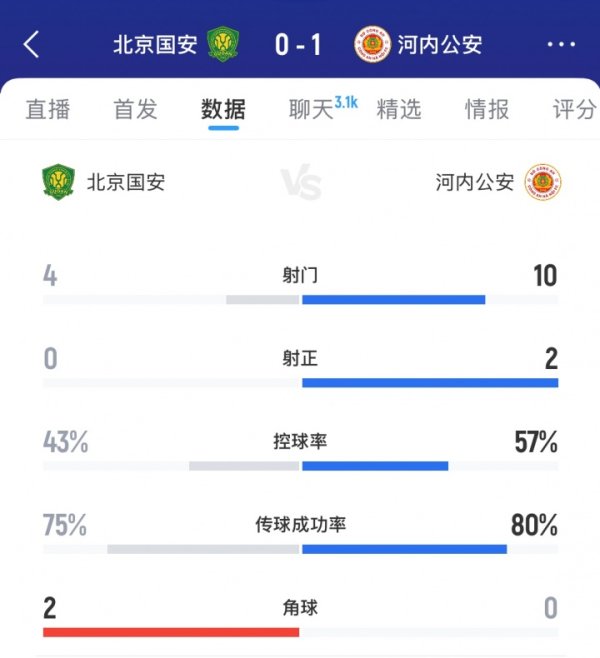Open the 聊天 chat tab
Screen dimensions: 600x658
click(x=311, y=109)
